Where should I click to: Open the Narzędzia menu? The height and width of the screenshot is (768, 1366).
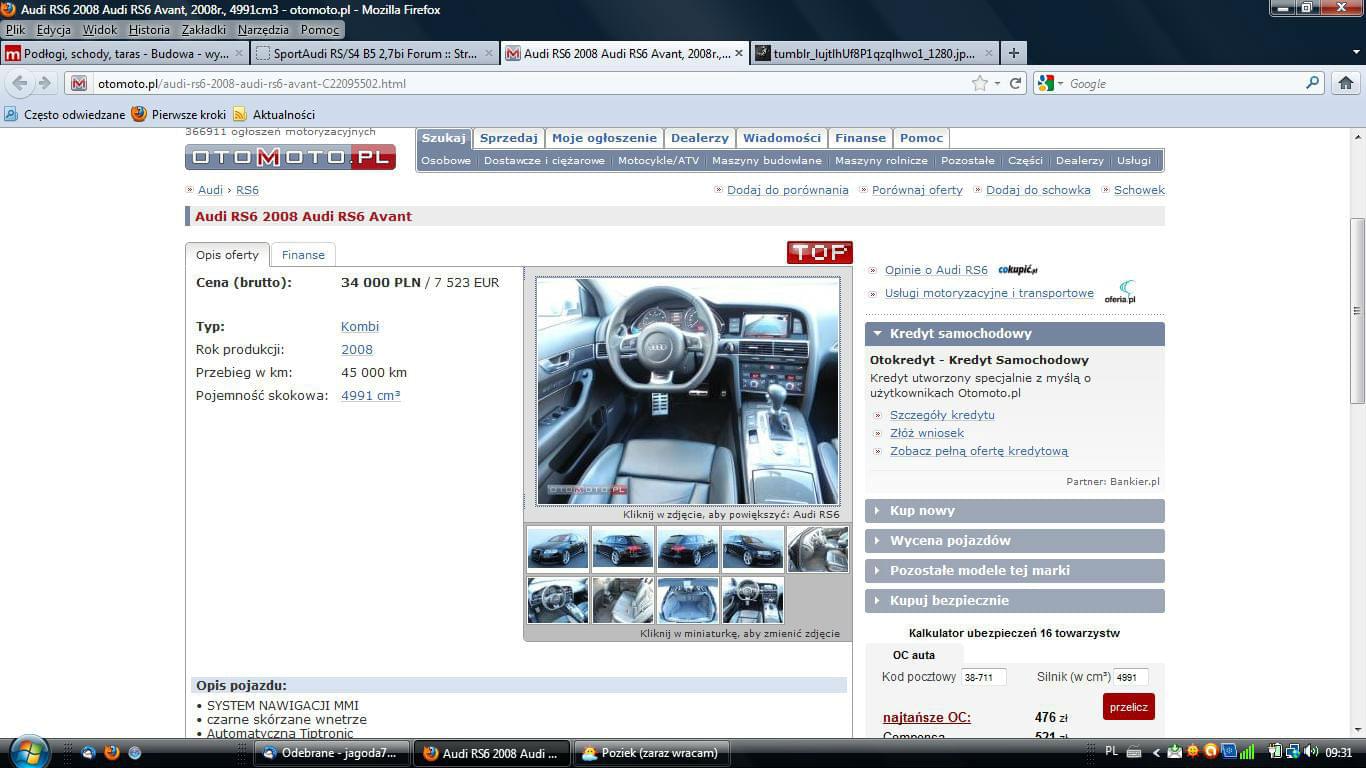click(x=263, y=30)
